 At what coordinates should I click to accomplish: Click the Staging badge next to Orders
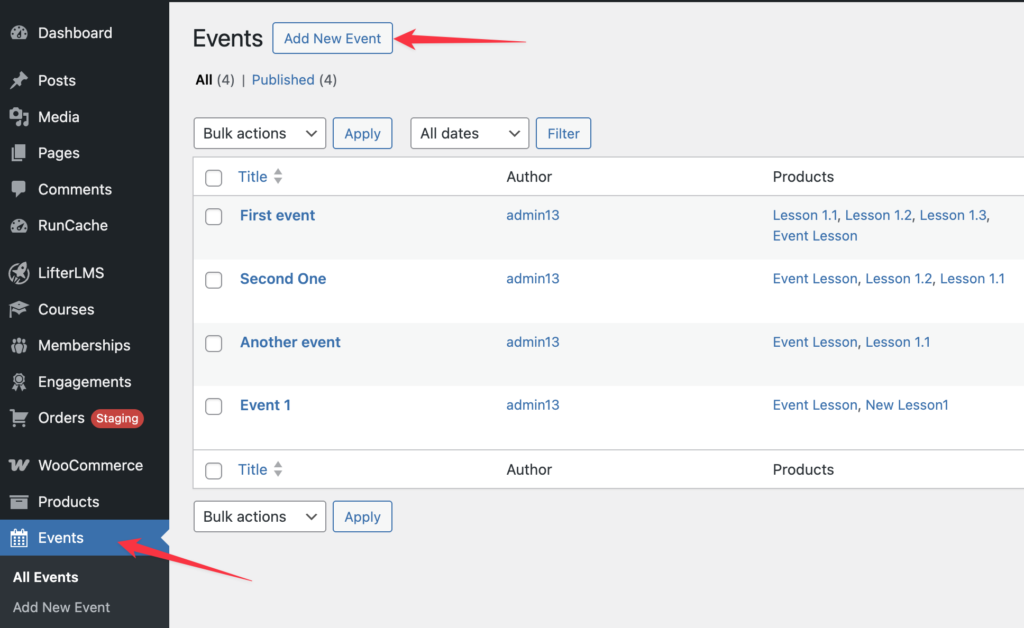click(117, 418)
